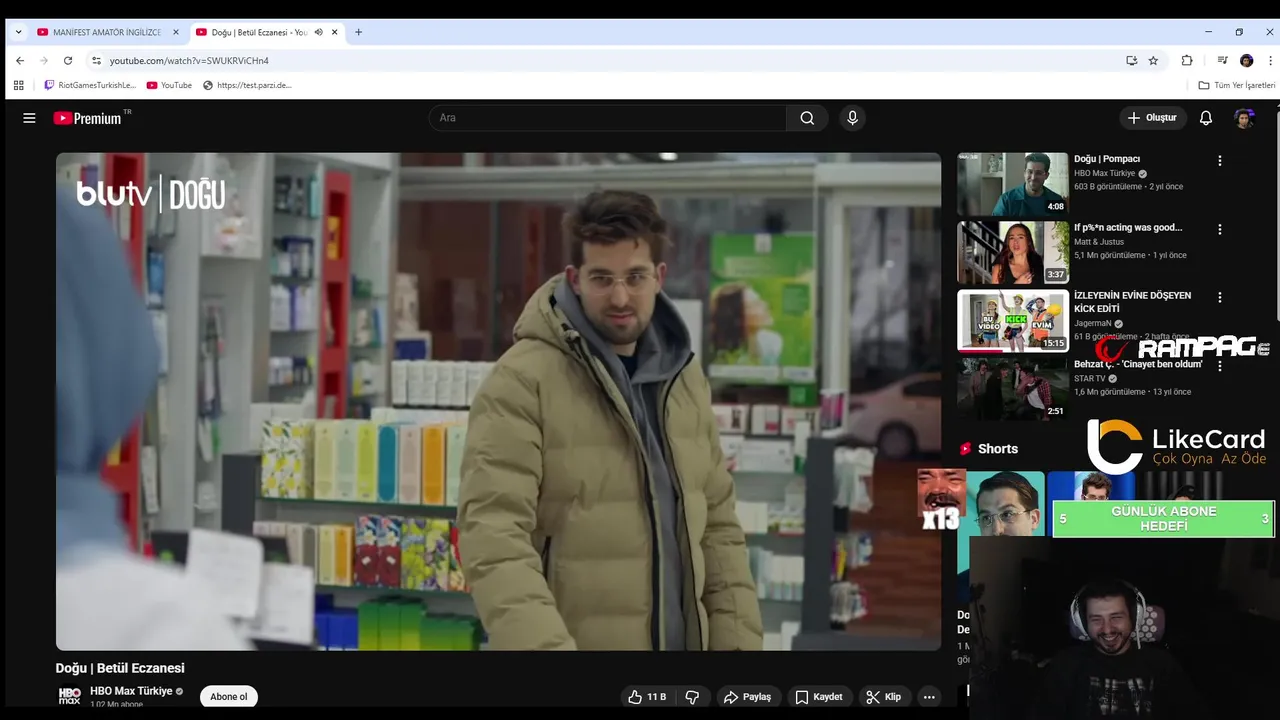Open a new browser tab
1280x720 pixels.
(359, 32)
